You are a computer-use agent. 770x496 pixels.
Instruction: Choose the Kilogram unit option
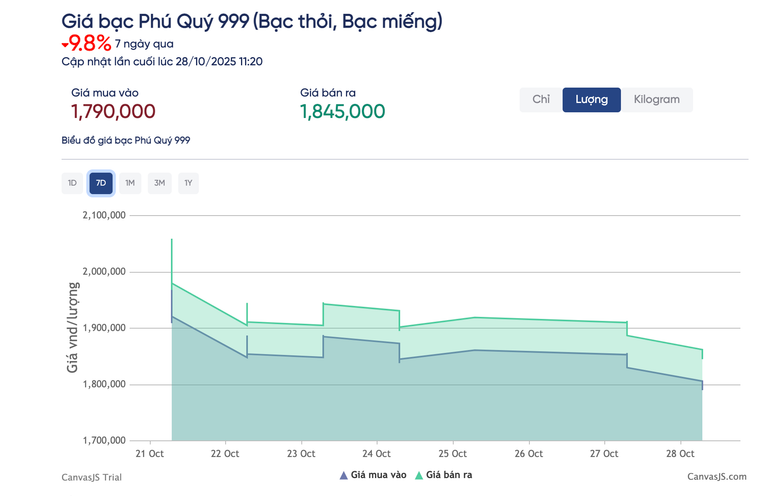click(x=656, y=100)
